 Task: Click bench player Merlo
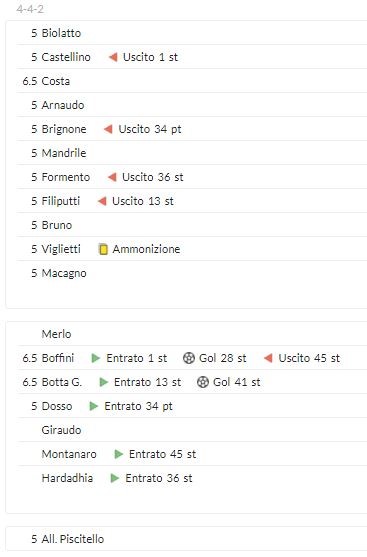56,334
